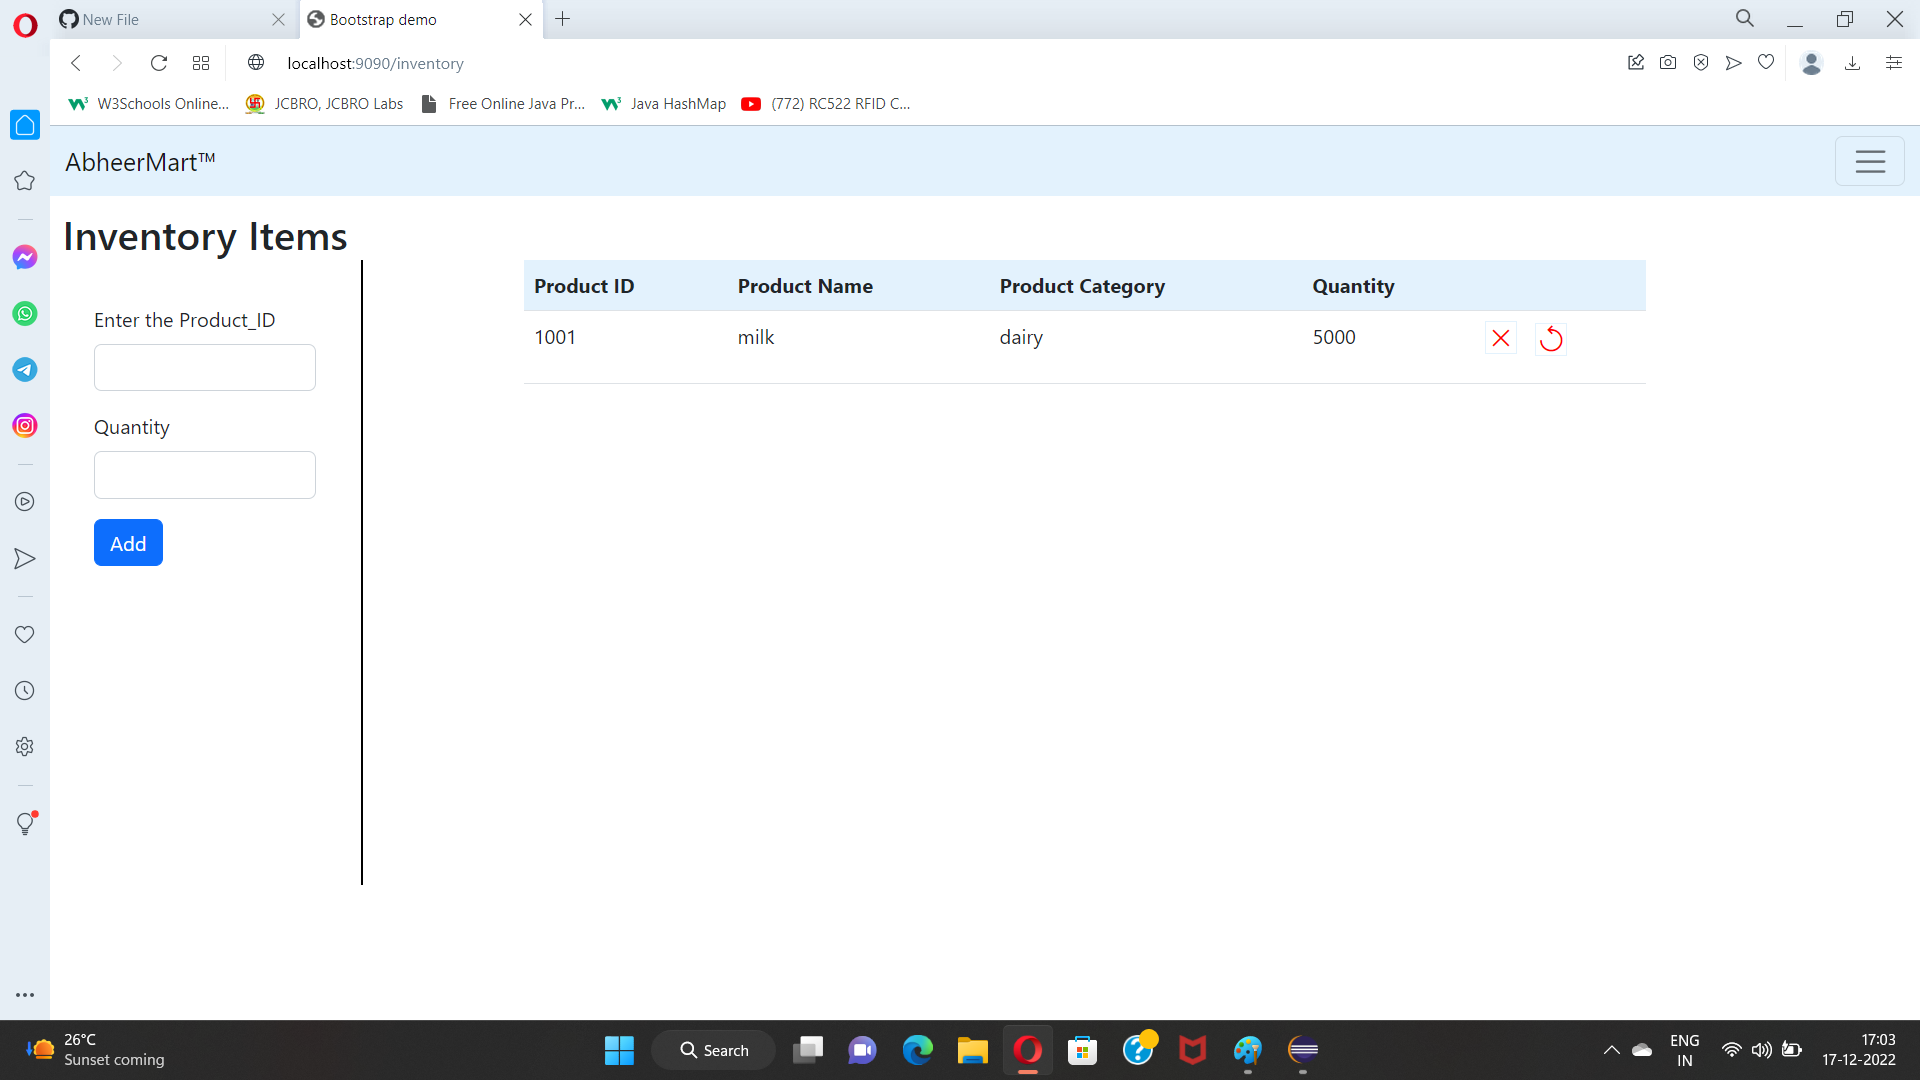1920x1080 pixels.
Task: Open the Opera snapshot camera tool
Action: (1668, 62)
